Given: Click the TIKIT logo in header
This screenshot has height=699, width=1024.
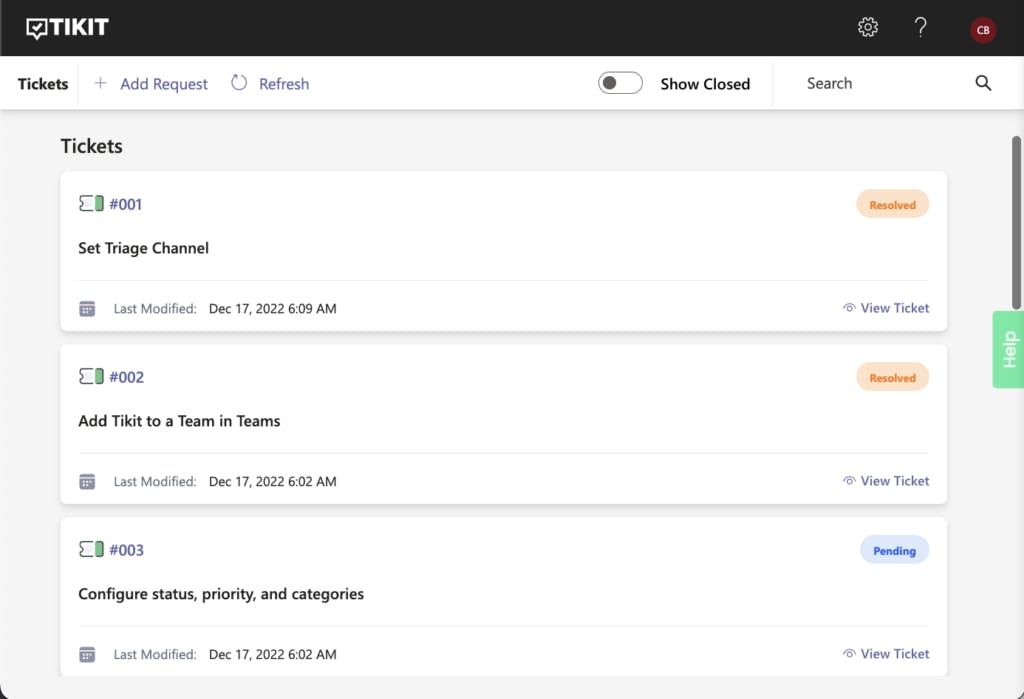Looking at the screenshot, I should tap(68, 28).
